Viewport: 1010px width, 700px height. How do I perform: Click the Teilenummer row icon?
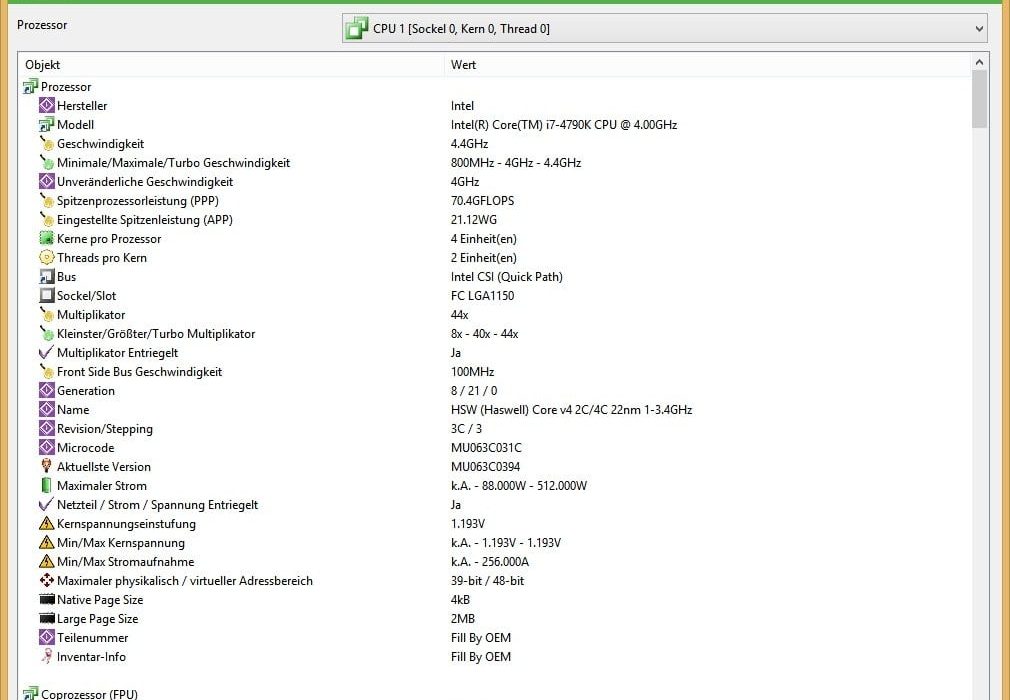(46, 637)
